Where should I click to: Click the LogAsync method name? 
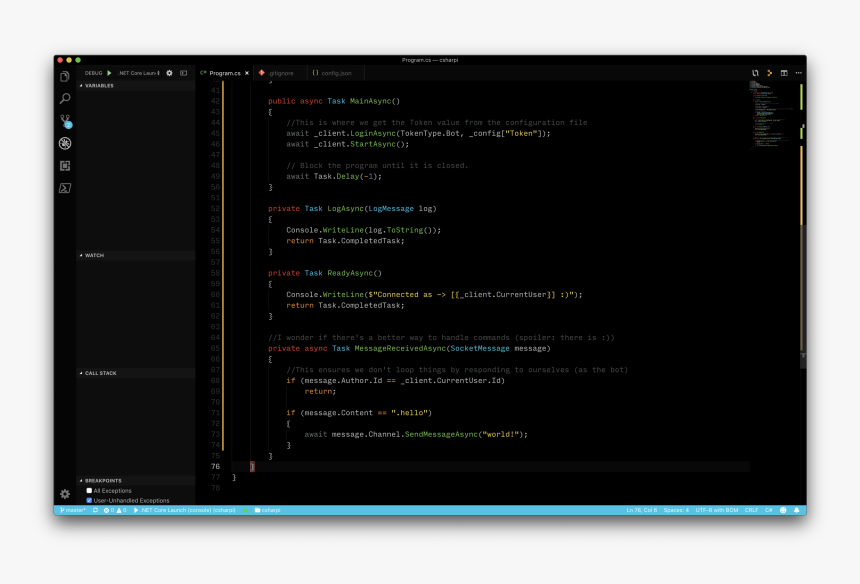click(346, 209)
